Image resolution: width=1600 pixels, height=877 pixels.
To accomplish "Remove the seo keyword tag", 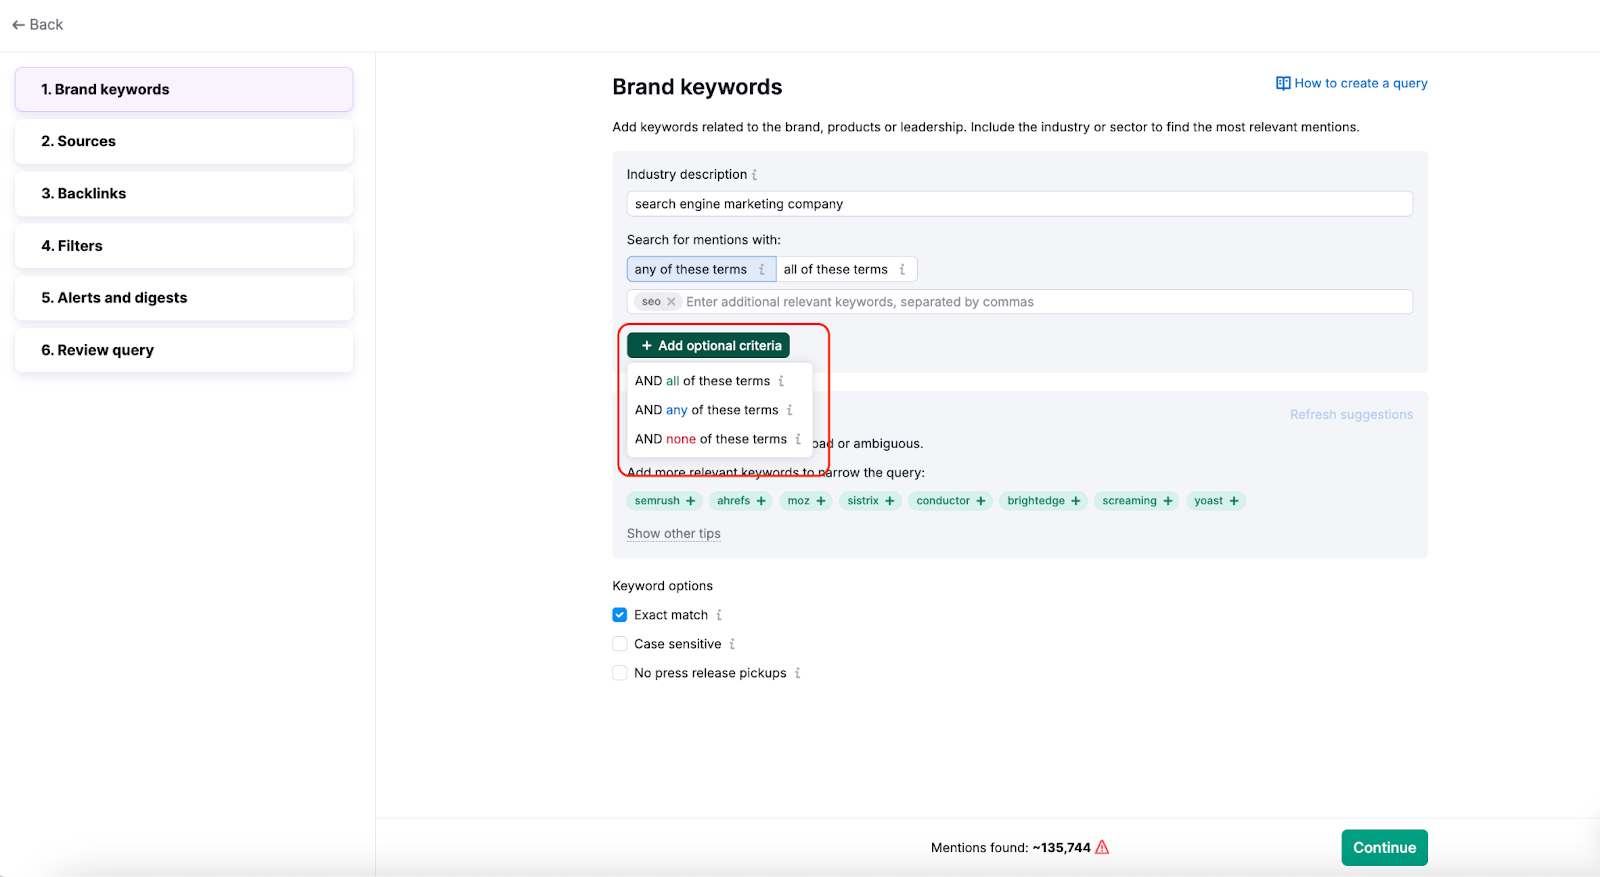I will pyautogui.click(x=671, y=302).
